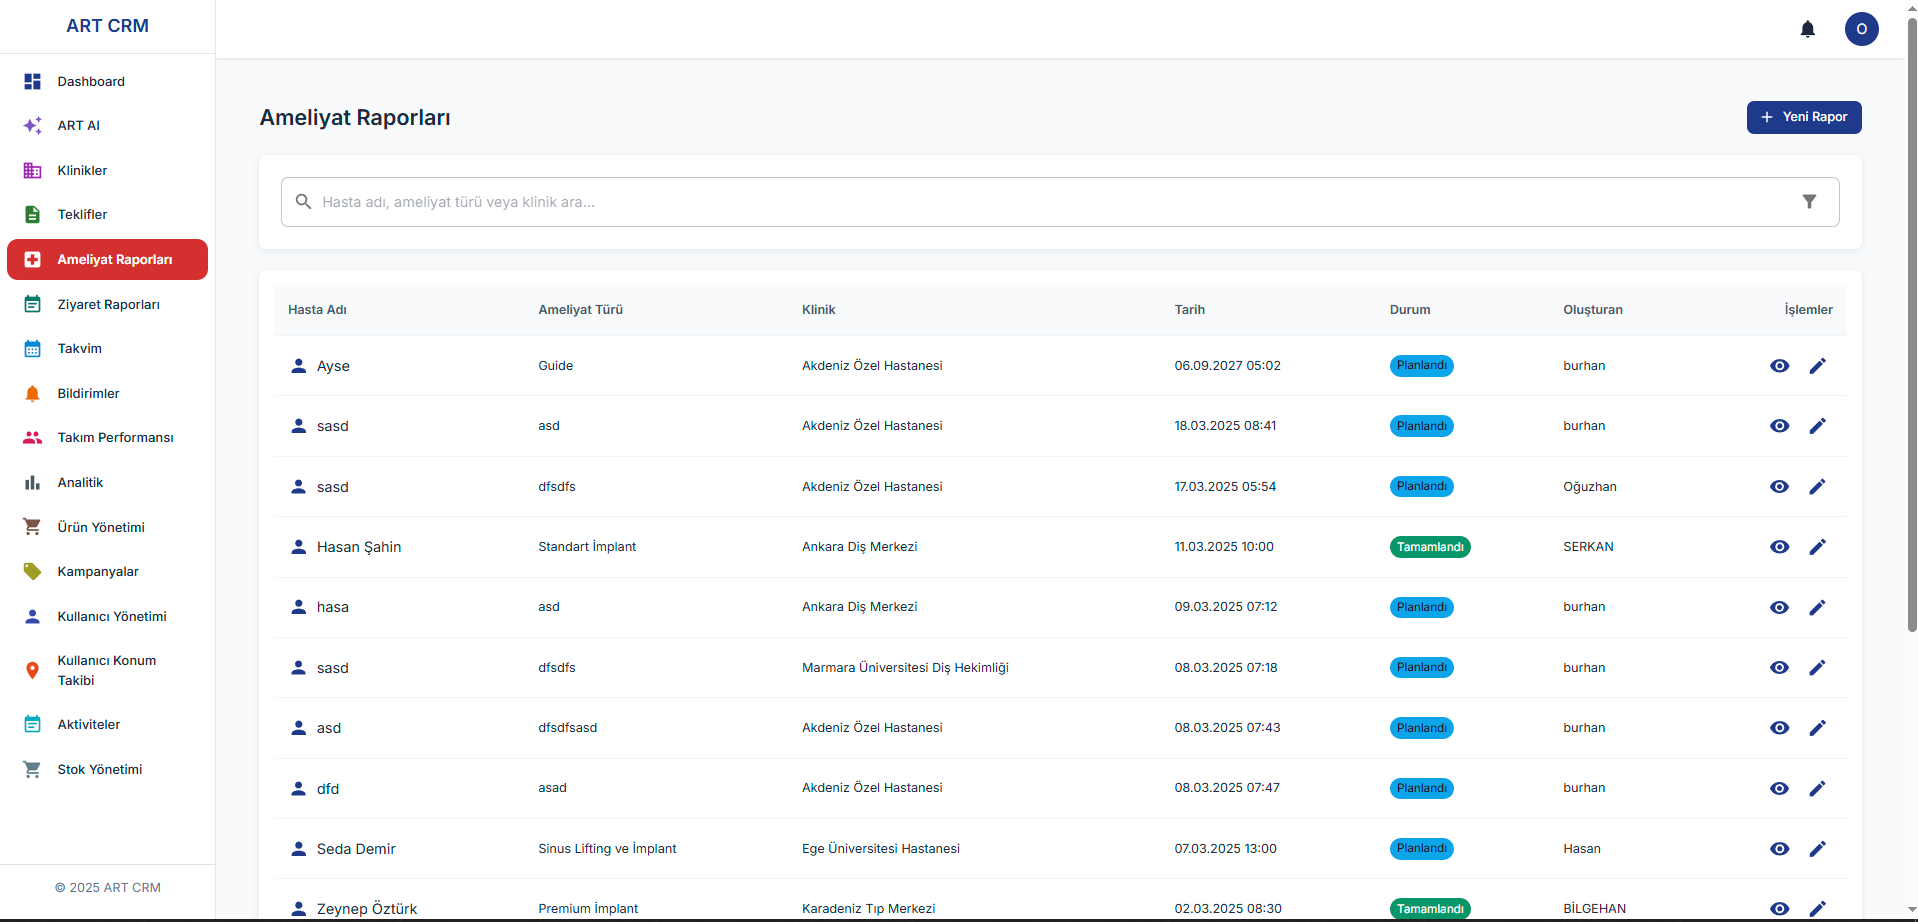Screen dimensions: 1918x922
Task: Select Kullanıcı Konum Takibi menu item
Action: [x=106, y=670]
